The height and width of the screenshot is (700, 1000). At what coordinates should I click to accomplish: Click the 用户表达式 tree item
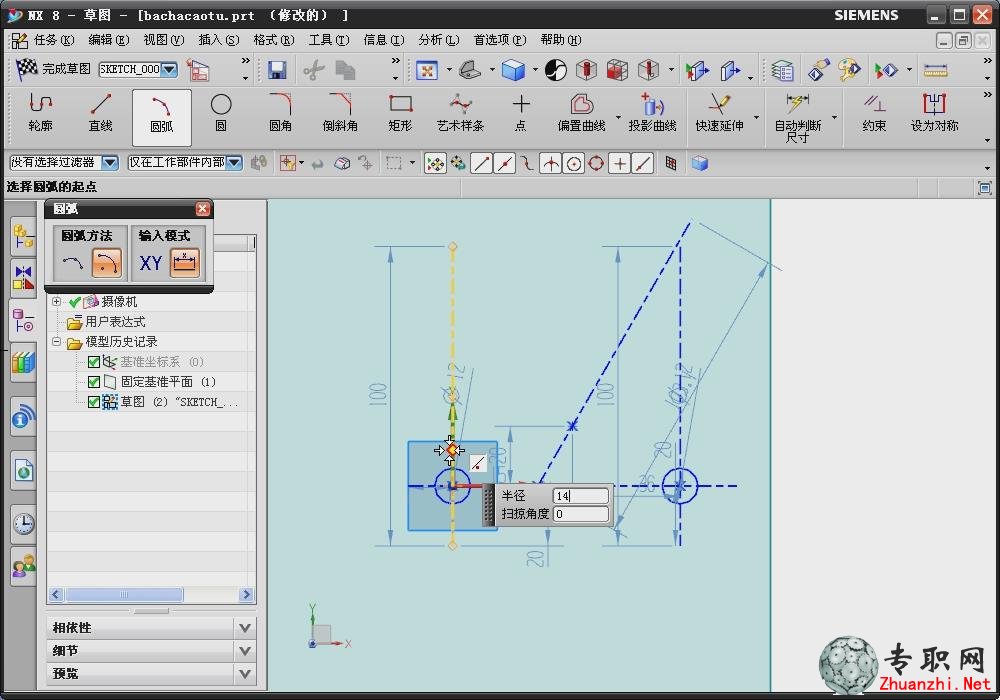pos(115,322)
